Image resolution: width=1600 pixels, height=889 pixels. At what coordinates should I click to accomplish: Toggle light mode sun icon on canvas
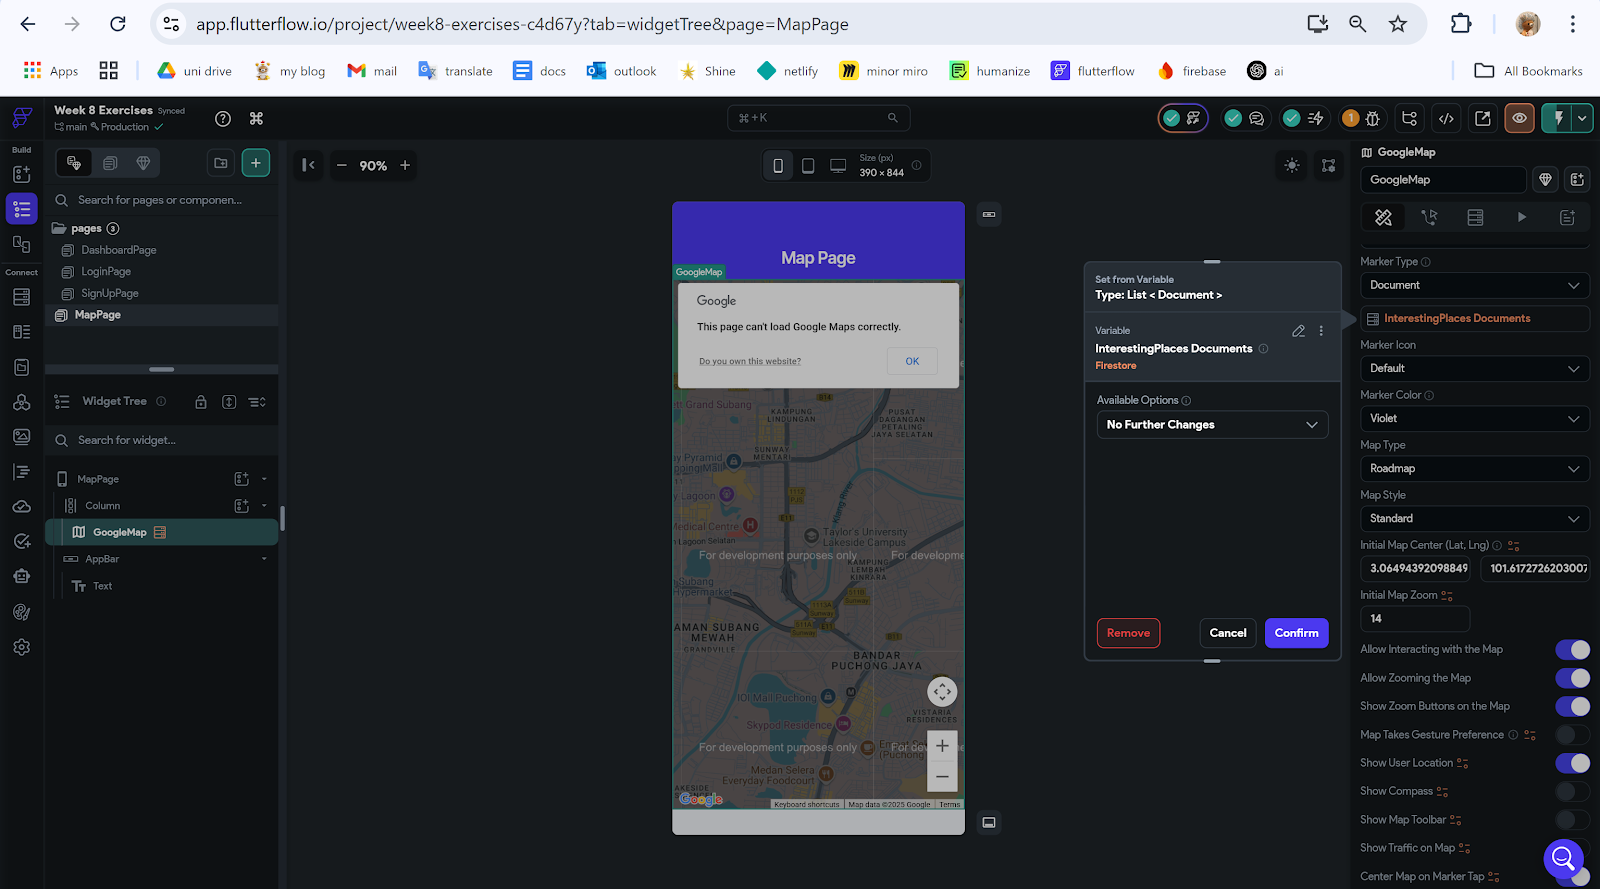click(1292, 165)
